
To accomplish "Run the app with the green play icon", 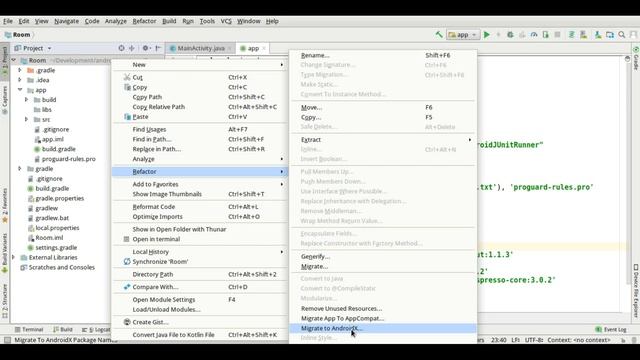I will point(487,35).
